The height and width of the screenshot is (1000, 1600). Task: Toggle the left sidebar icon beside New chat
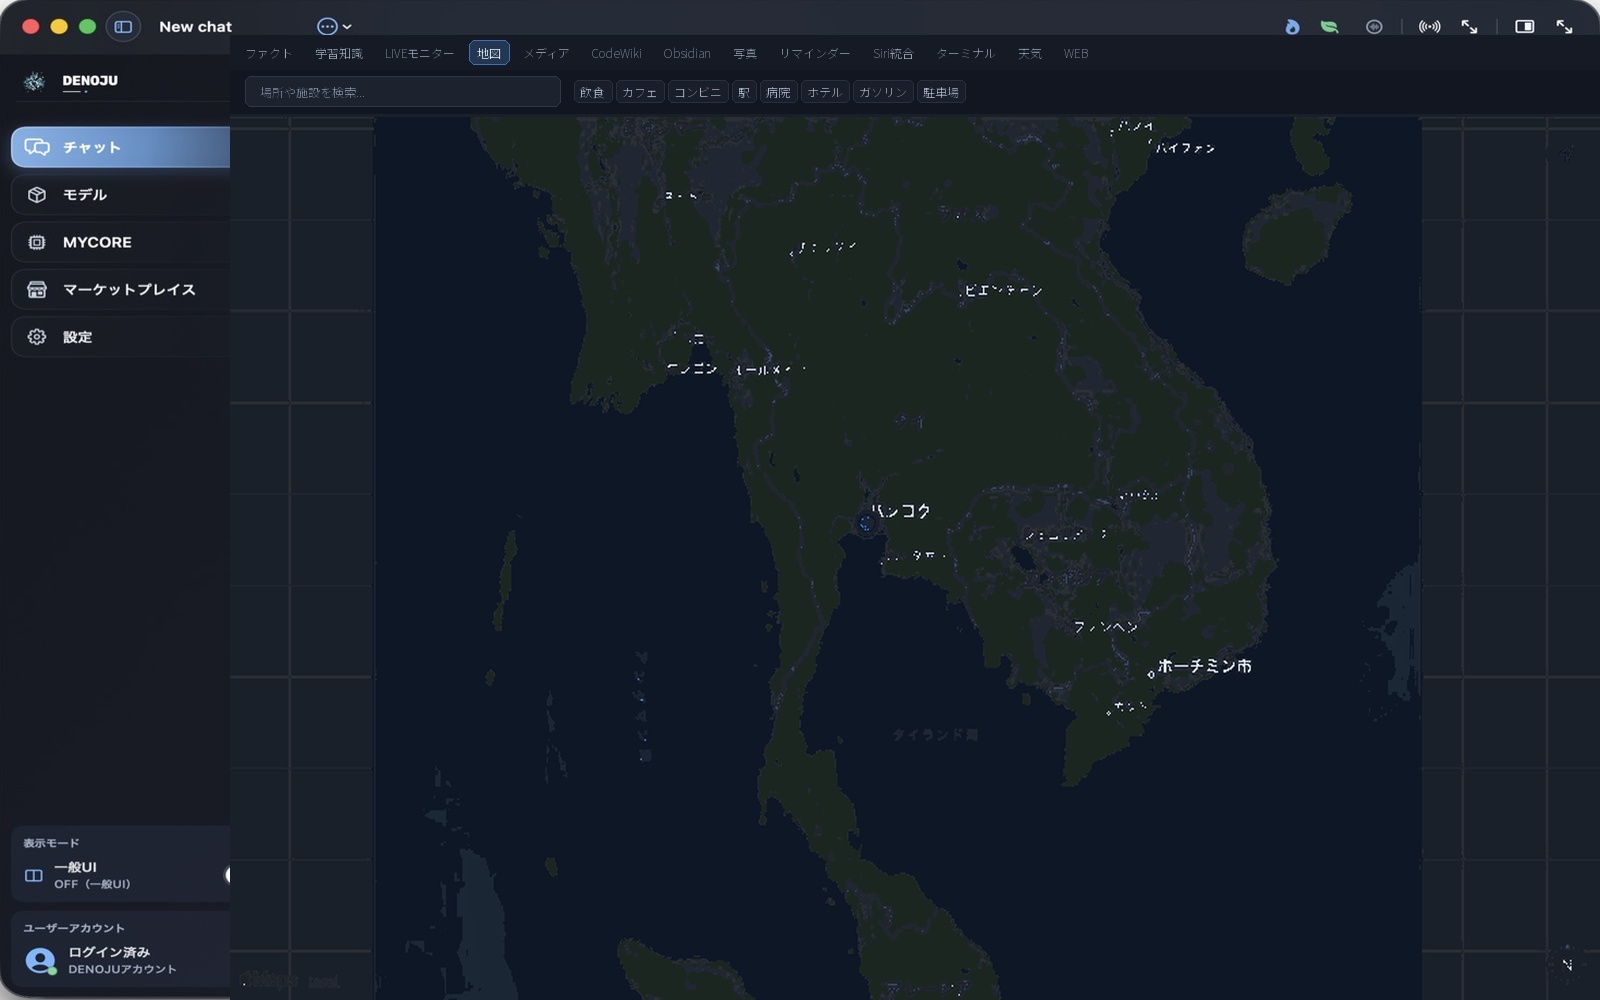click(123, 27)
